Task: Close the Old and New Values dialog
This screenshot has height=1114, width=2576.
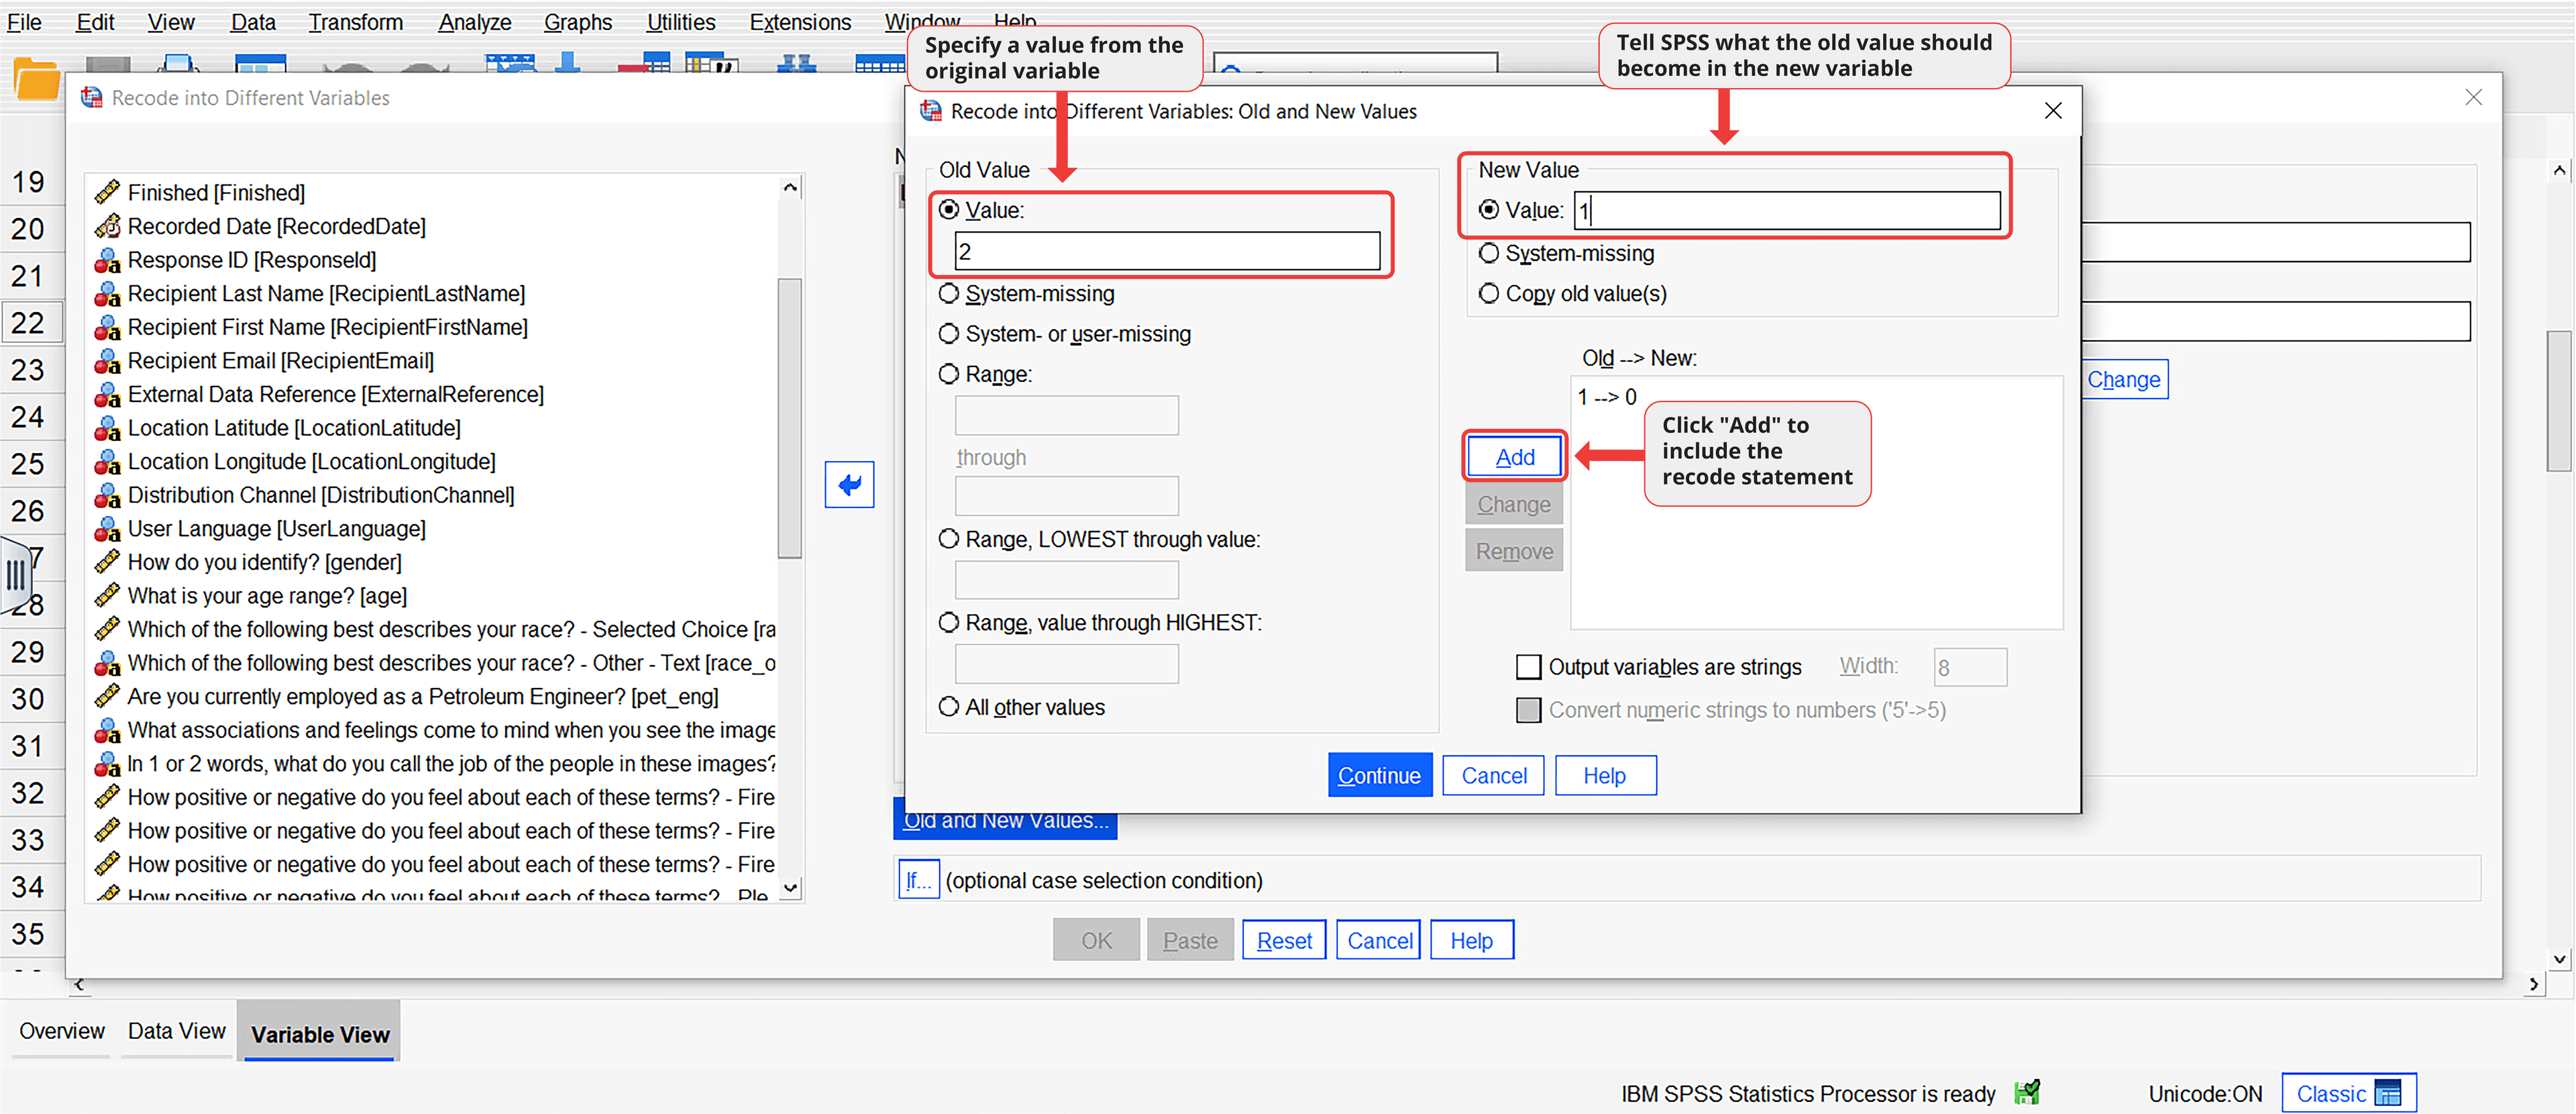Action: coord(2053,111)
